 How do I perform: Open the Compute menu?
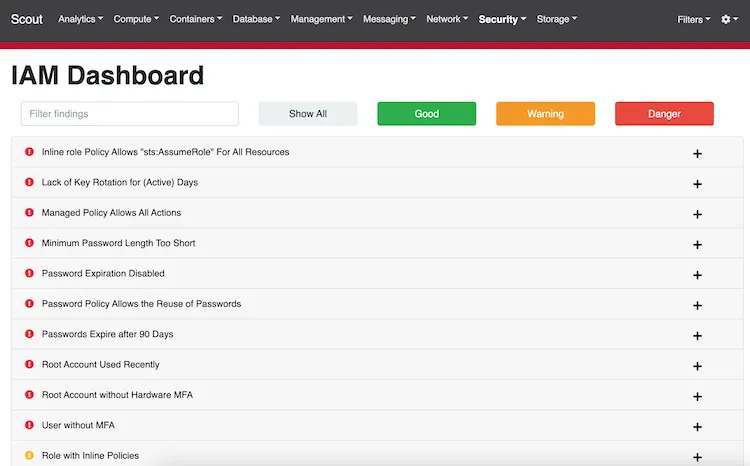(x=136, y=19)
